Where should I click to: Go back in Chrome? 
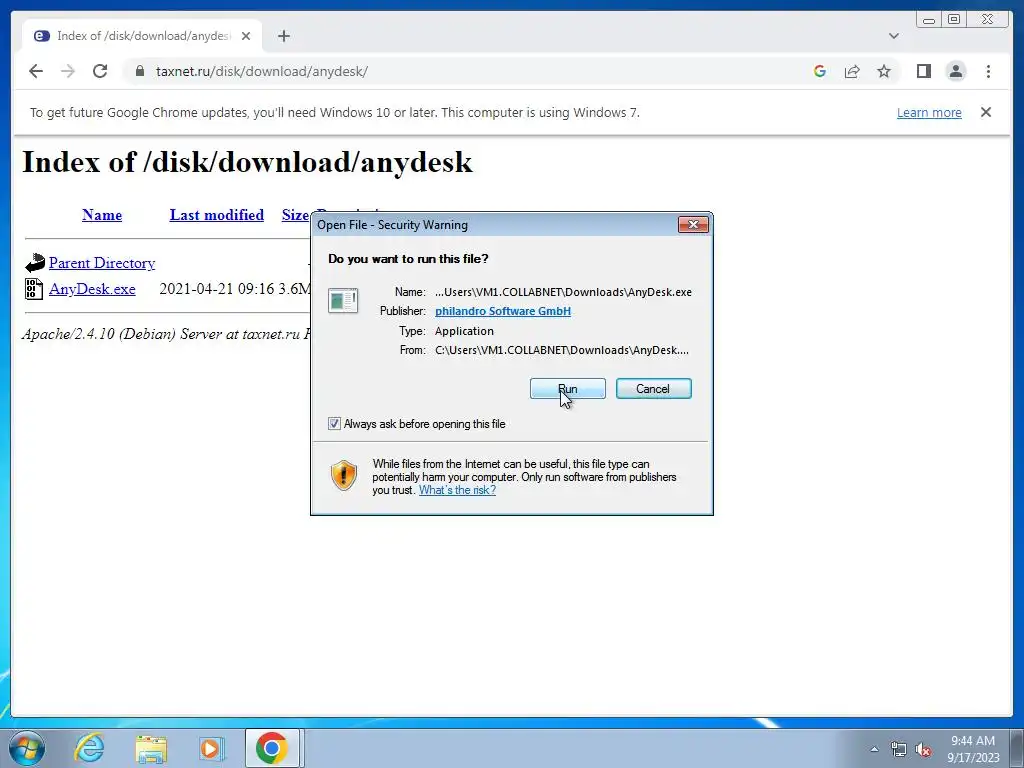tap(36, 71)
